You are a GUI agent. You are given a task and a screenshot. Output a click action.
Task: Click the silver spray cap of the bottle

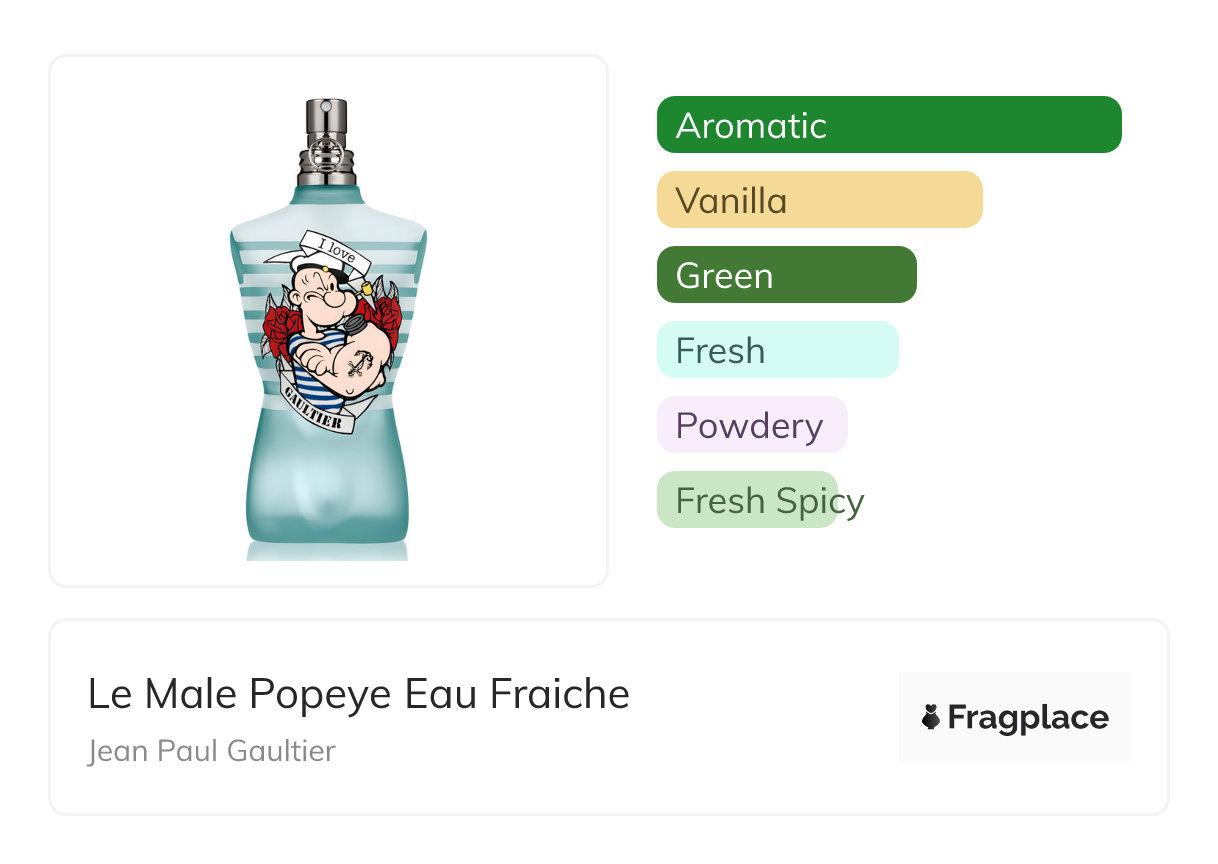[326, 145]
